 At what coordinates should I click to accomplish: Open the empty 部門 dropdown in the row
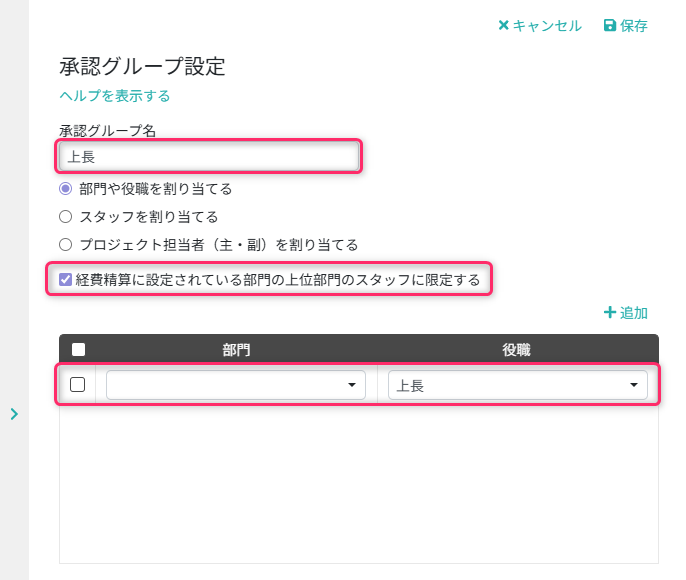(236, 385)
